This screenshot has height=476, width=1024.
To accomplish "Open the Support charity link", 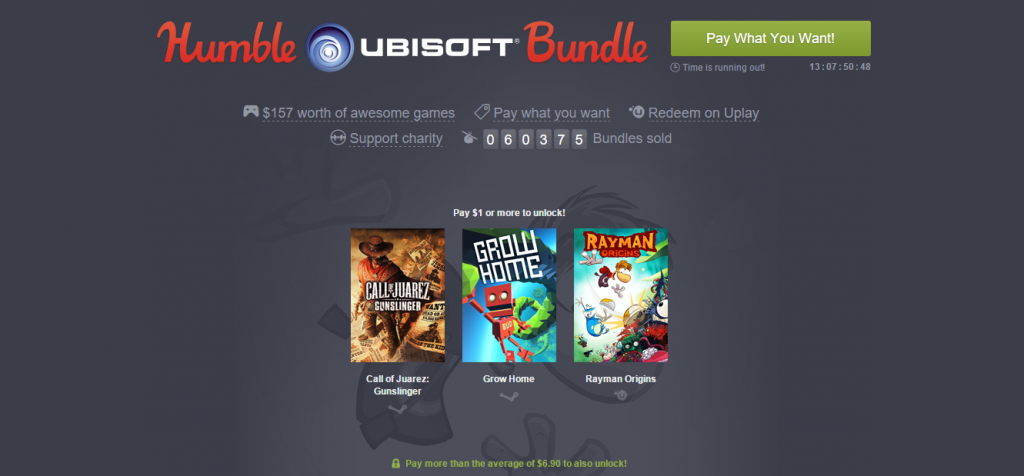I will coord(396,138).
